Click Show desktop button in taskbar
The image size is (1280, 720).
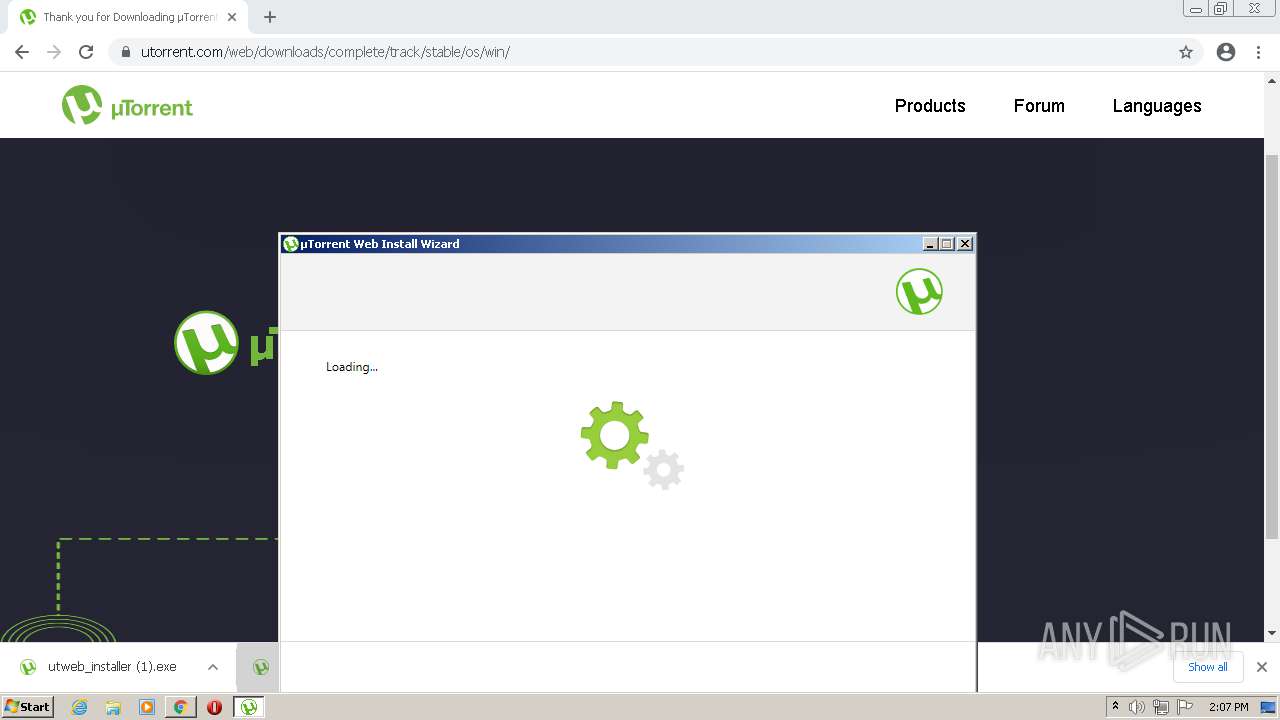pos(1268,707)
